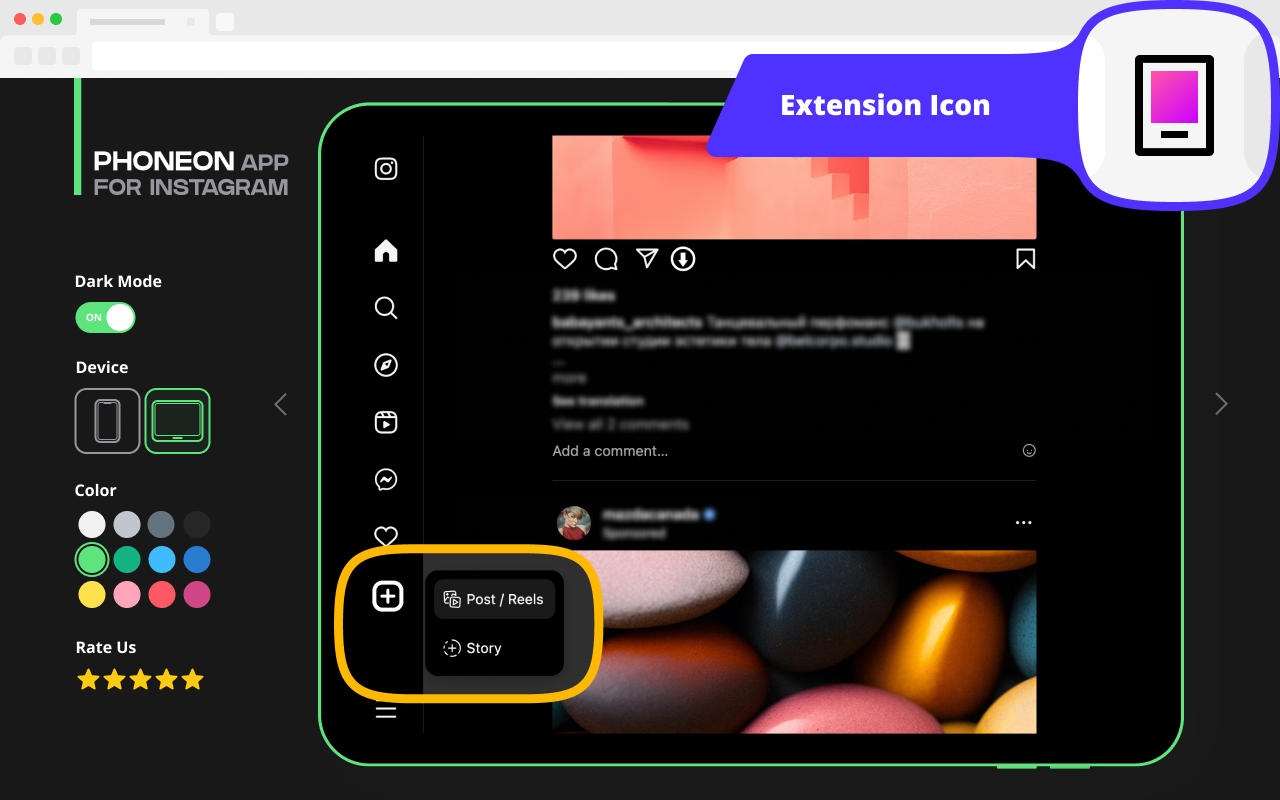Select the open browser tab
This screenshot has height=800, width=1280.
click(143, 21)
